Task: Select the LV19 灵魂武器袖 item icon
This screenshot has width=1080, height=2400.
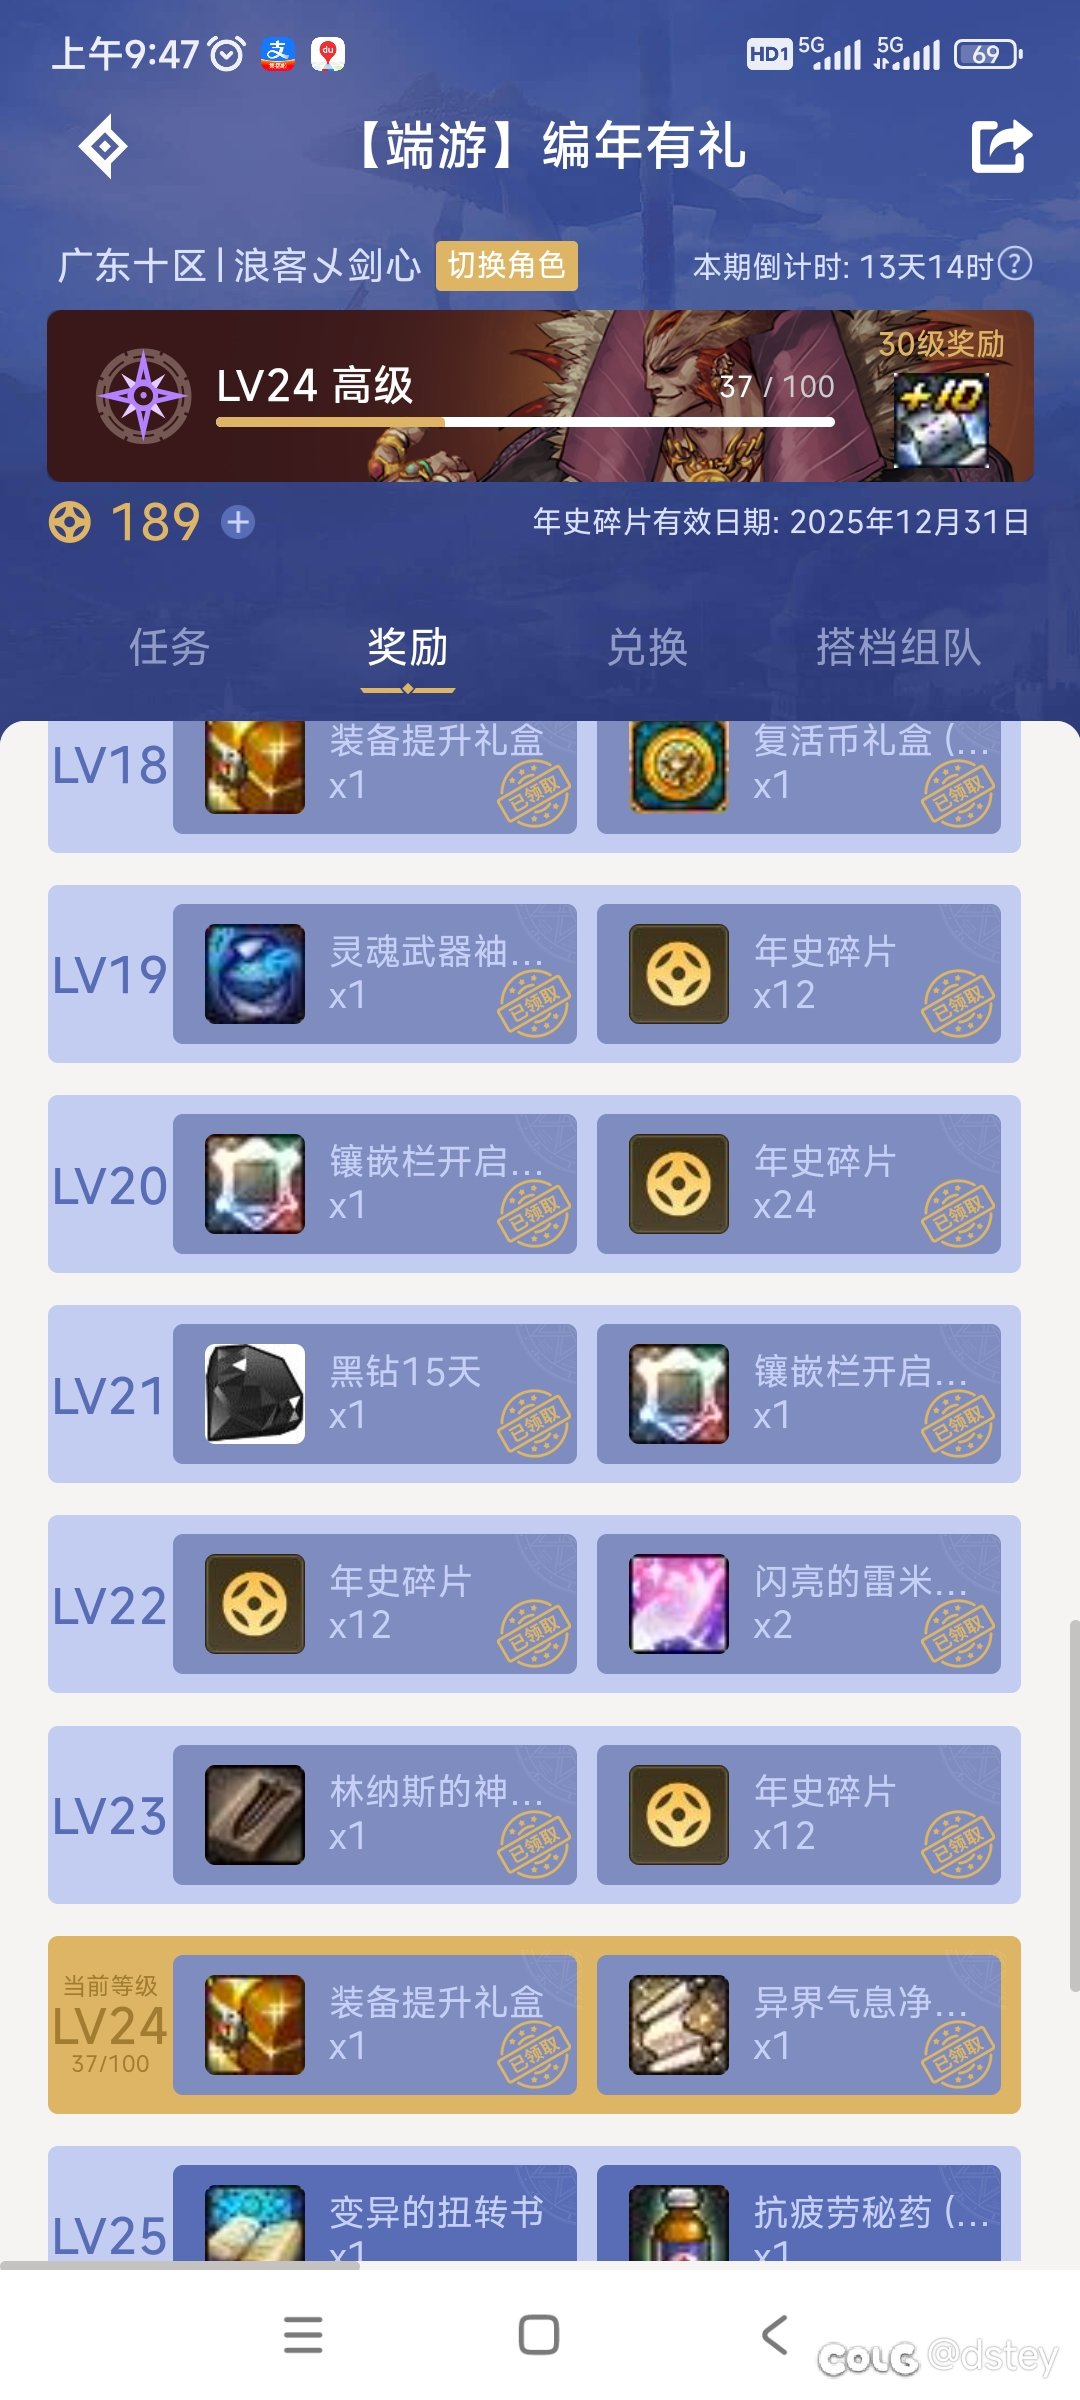Action: (255, 974)
